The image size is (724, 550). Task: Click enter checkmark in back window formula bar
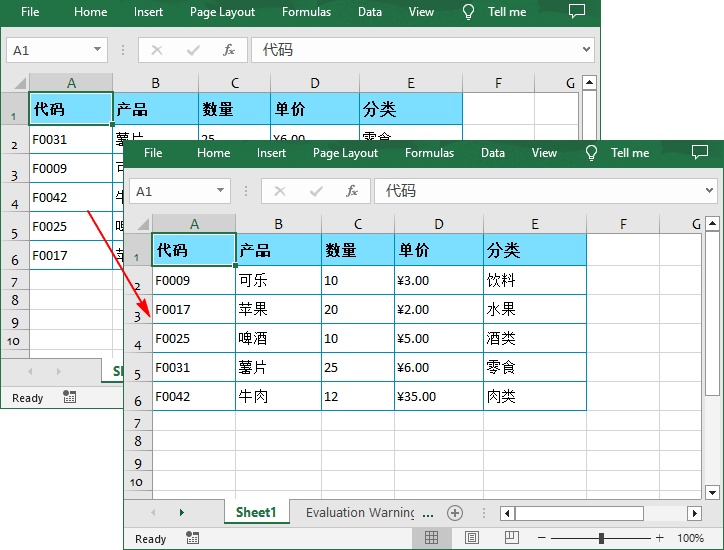coord(193,50)
